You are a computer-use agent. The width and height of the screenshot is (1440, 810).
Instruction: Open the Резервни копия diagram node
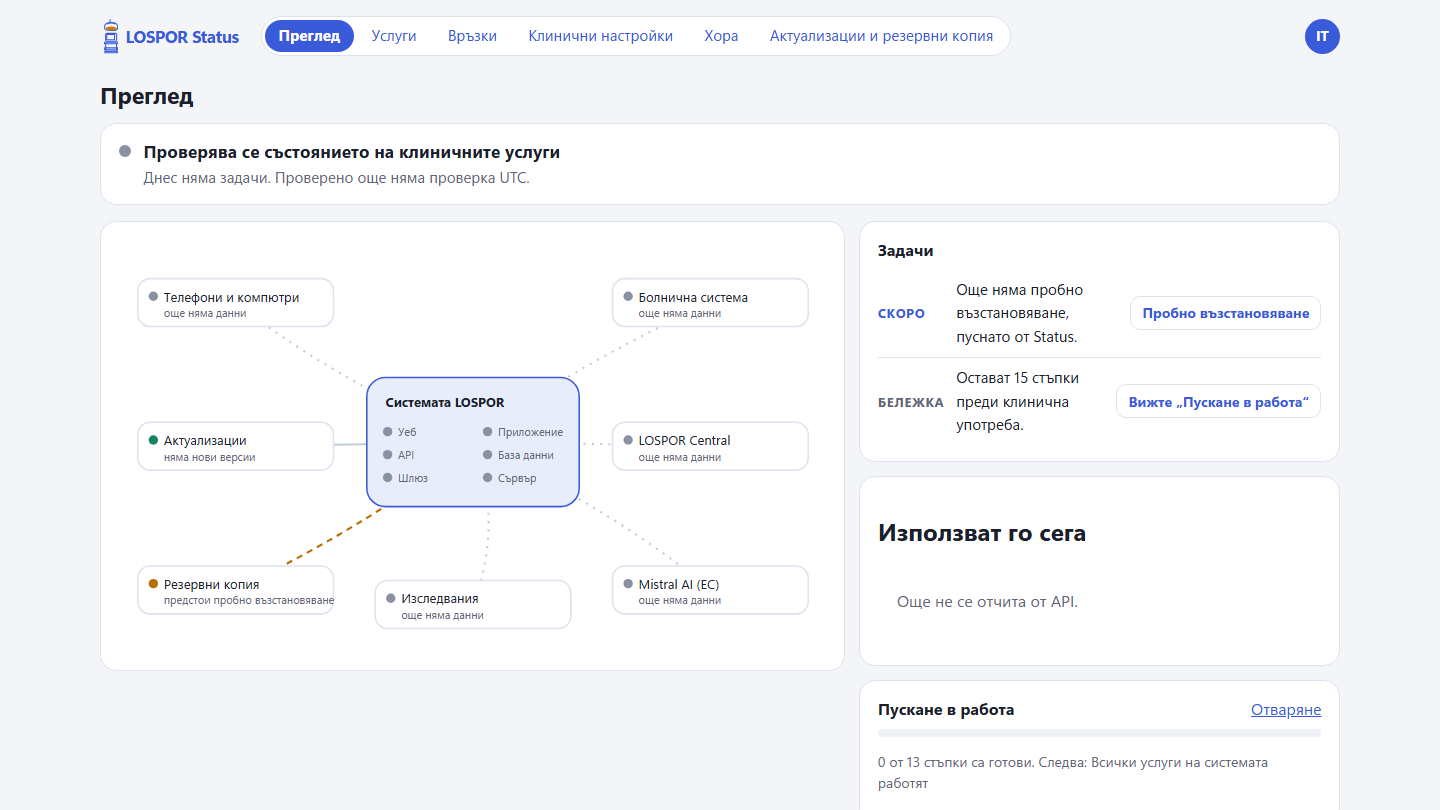pyautogui.click(x=235, y=590)
